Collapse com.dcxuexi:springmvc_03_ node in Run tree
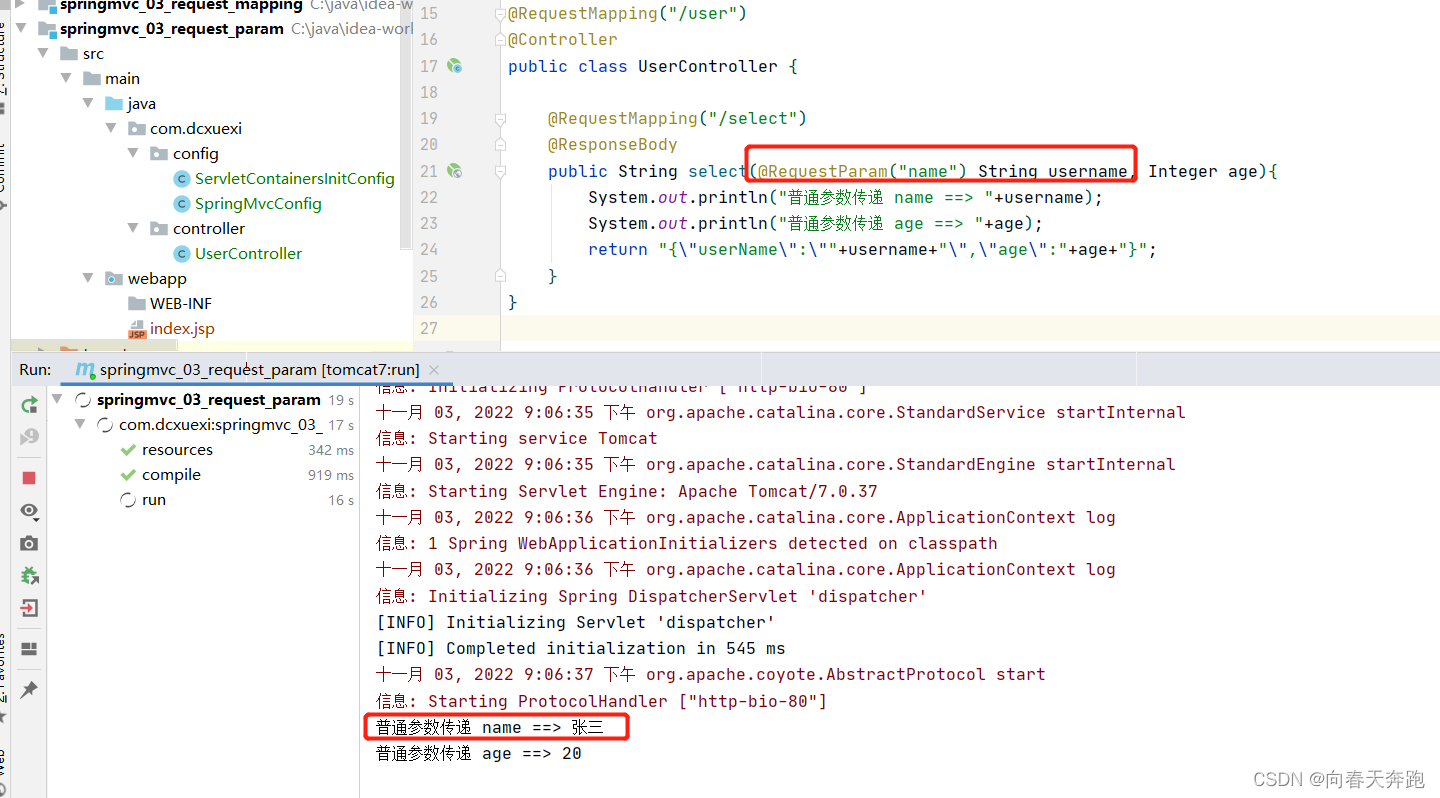This screenshot has width=1440, height=798. pyautogui.click(x=82, y=425)
